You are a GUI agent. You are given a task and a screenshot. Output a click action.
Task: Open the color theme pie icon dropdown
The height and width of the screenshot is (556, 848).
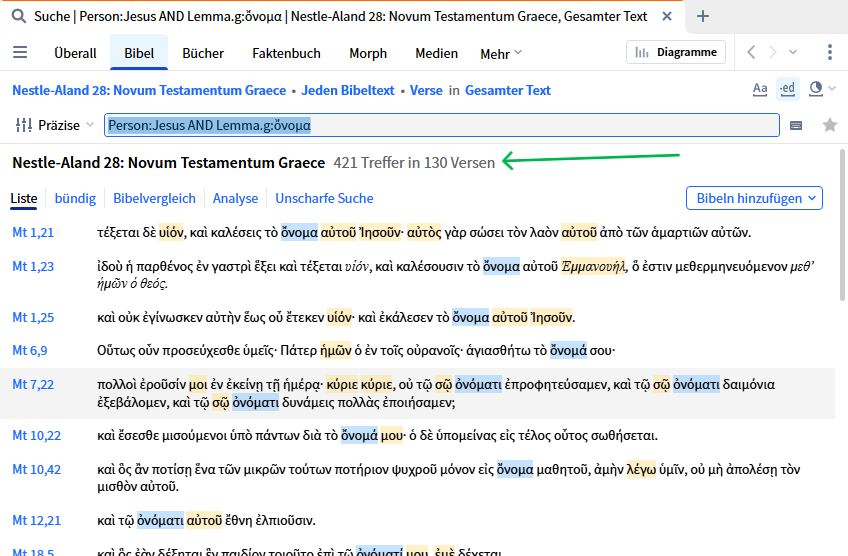click(x=822, y=89)
